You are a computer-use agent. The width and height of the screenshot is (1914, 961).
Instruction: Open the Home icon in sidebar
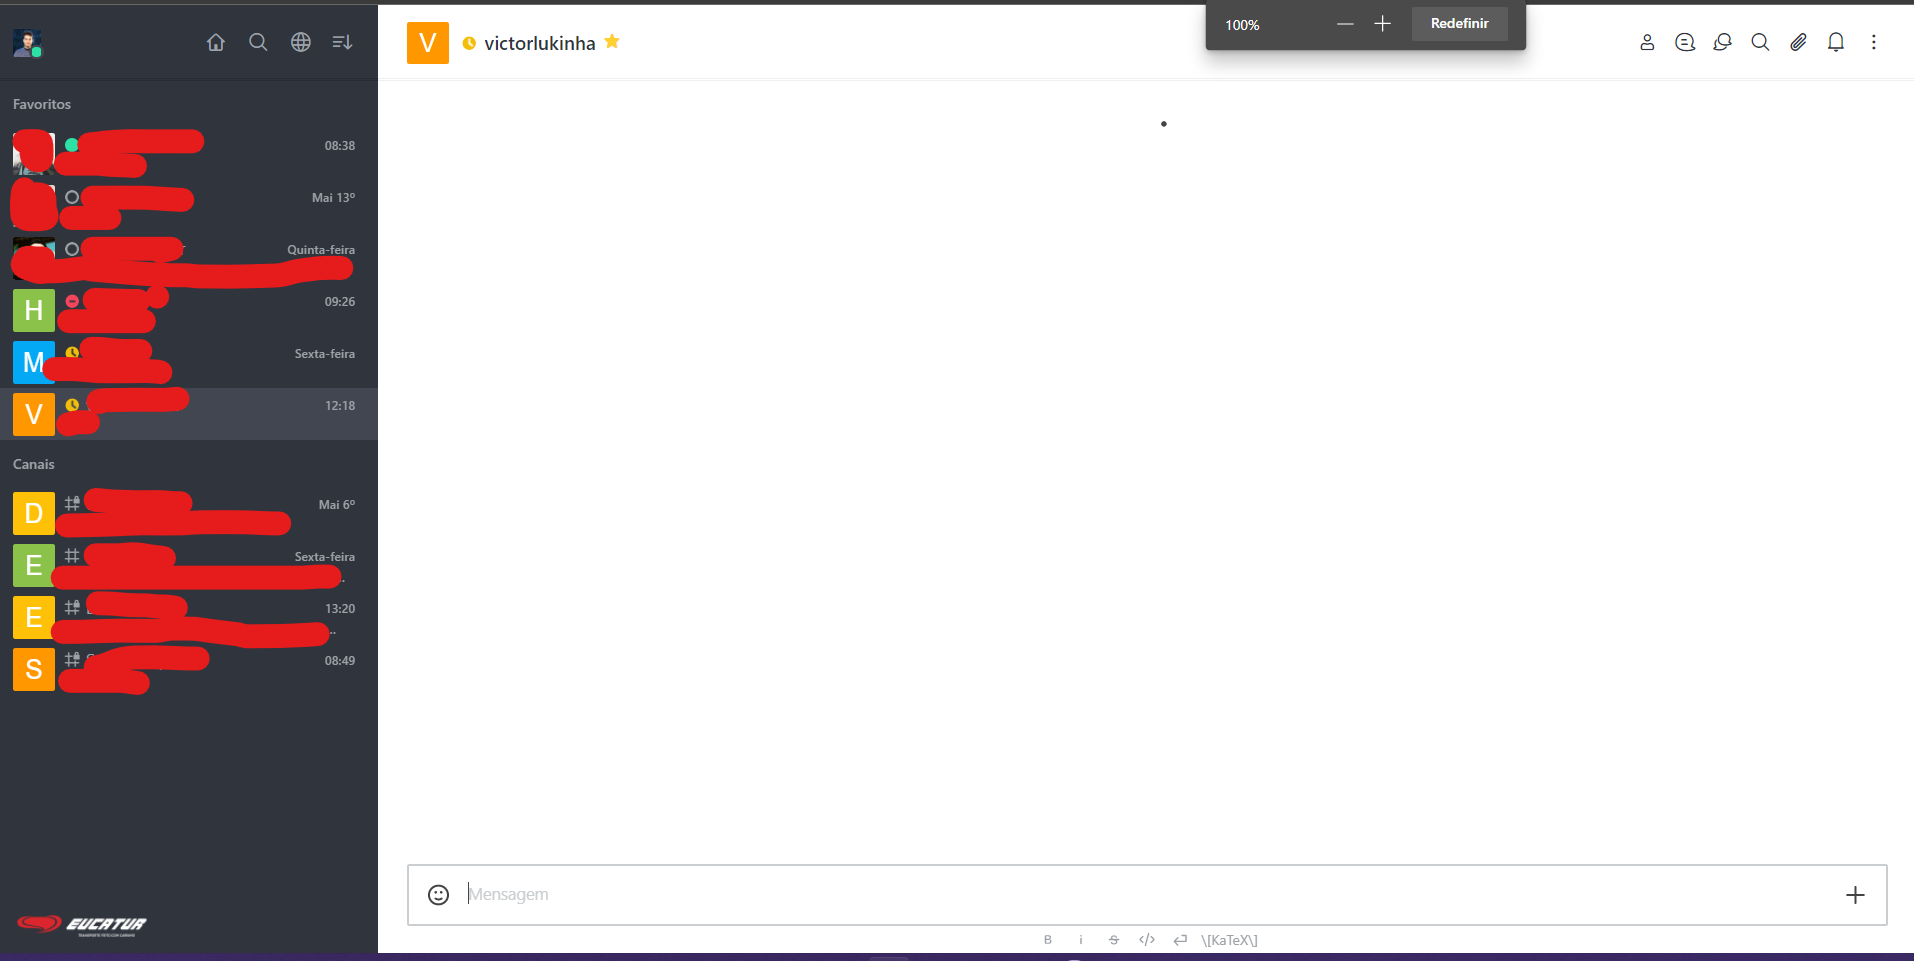(216, 42)
